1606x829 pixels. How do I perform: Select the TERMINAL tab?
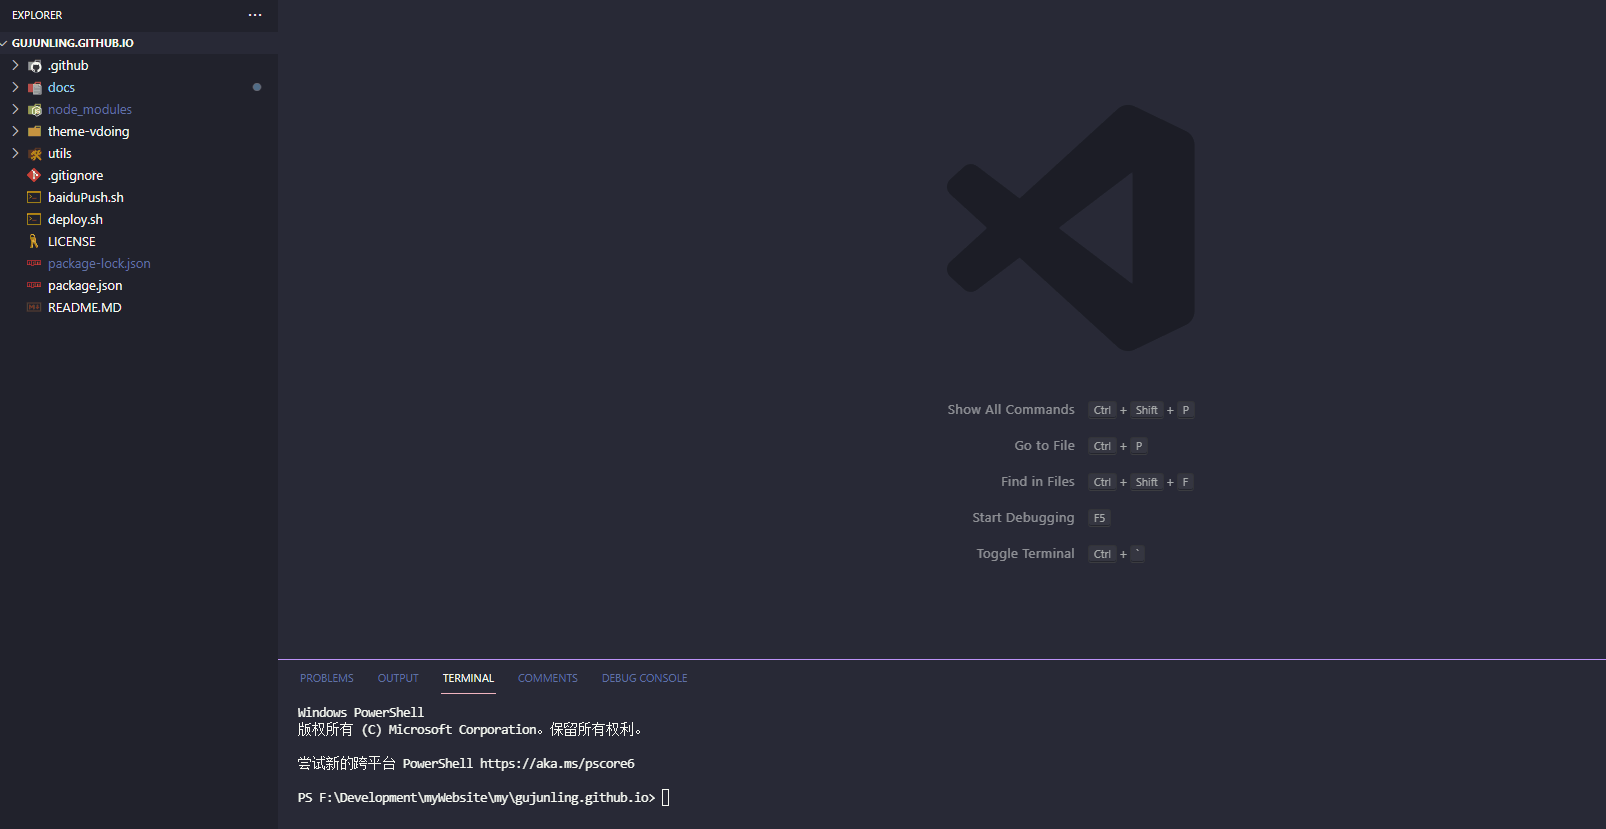click(x=468, y=678)
